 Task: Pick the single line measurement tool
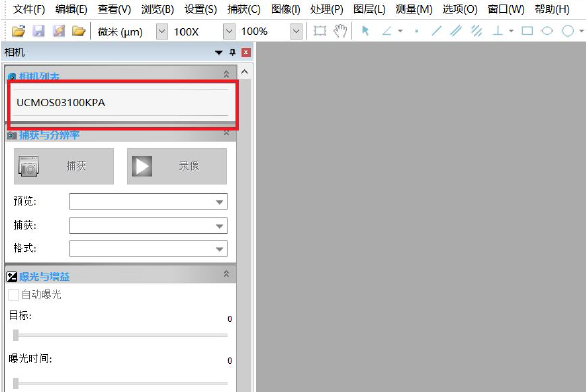(436, 31)
